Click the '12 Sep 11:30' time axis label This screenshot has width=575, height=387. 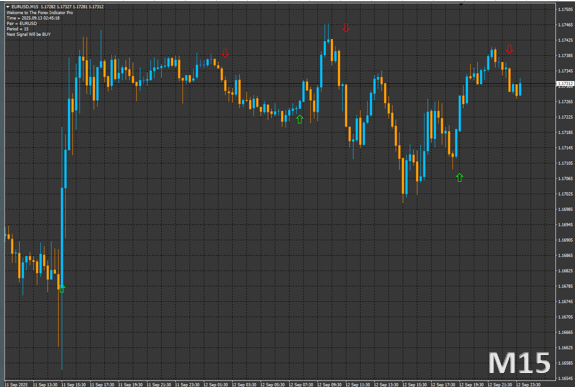(x=358, y=384)
